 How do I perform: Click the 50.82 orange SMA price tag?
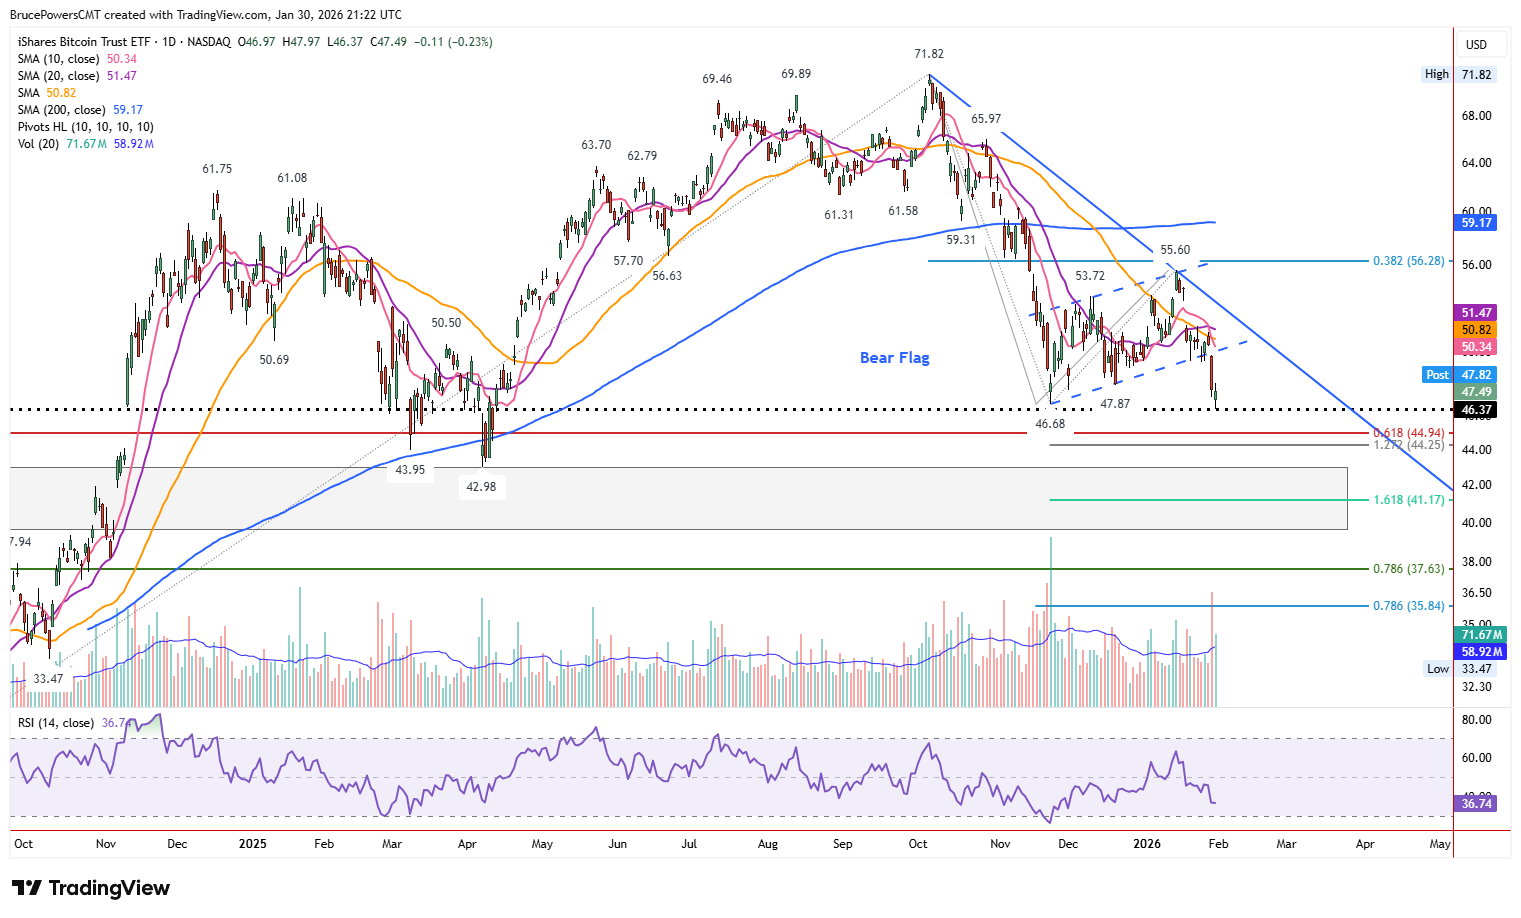1476,330
